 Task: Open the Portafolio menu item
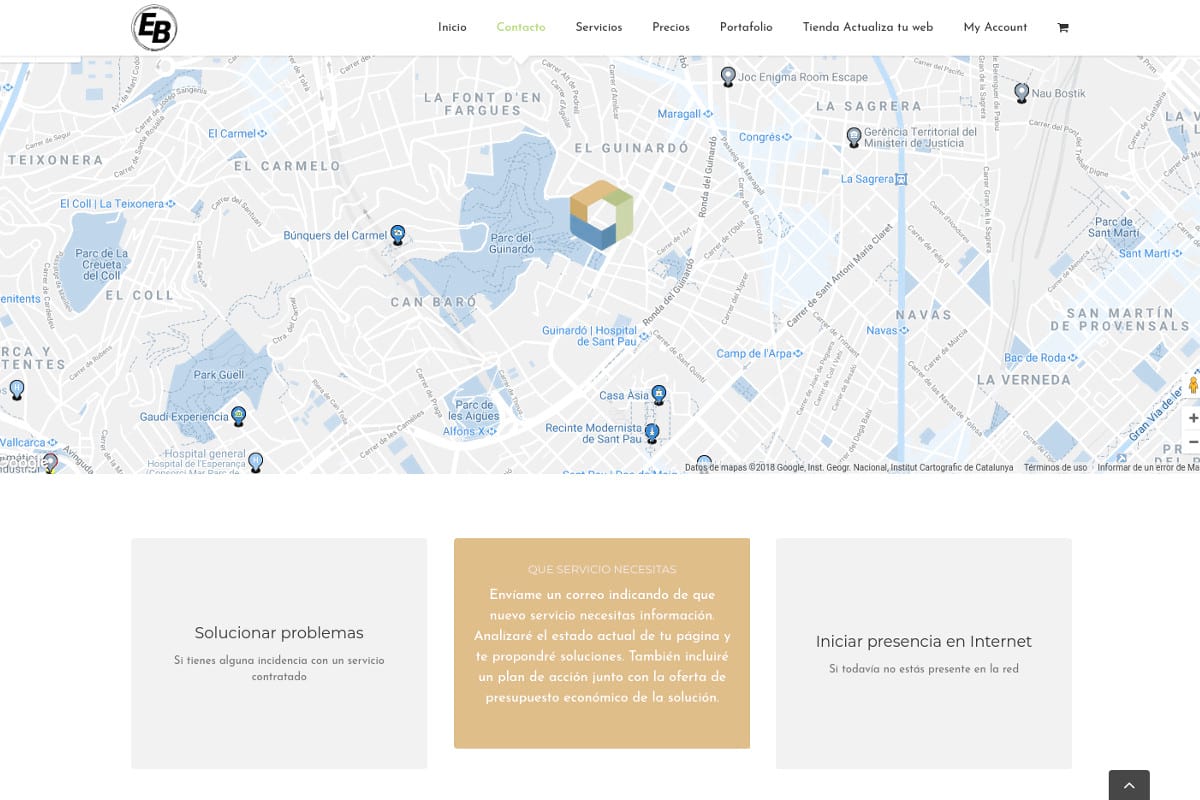click(x=746, y=28)
